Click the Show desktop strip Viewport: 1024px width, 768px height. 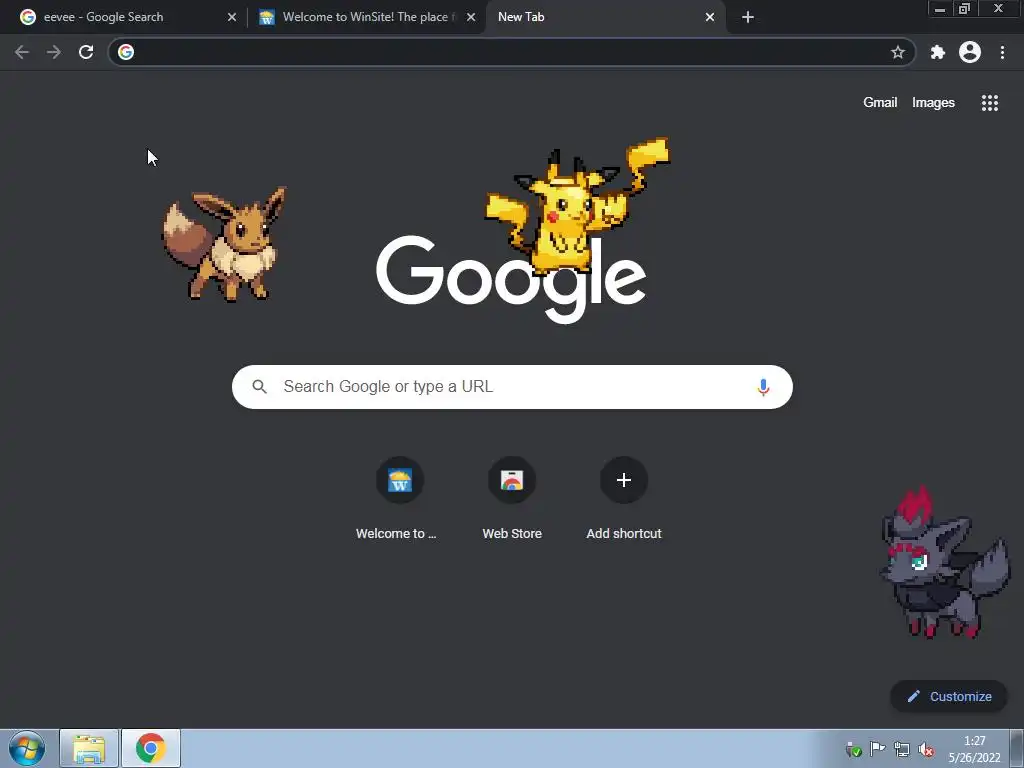click(1017, 748)
